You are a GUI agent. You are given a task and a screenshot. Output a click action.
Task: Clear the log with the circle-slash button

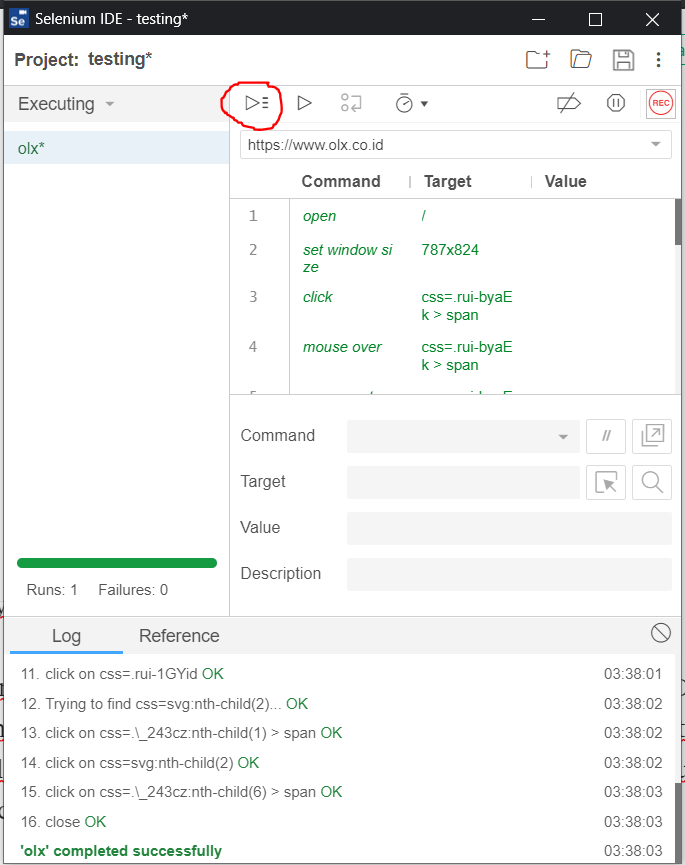tap(660, 633)
